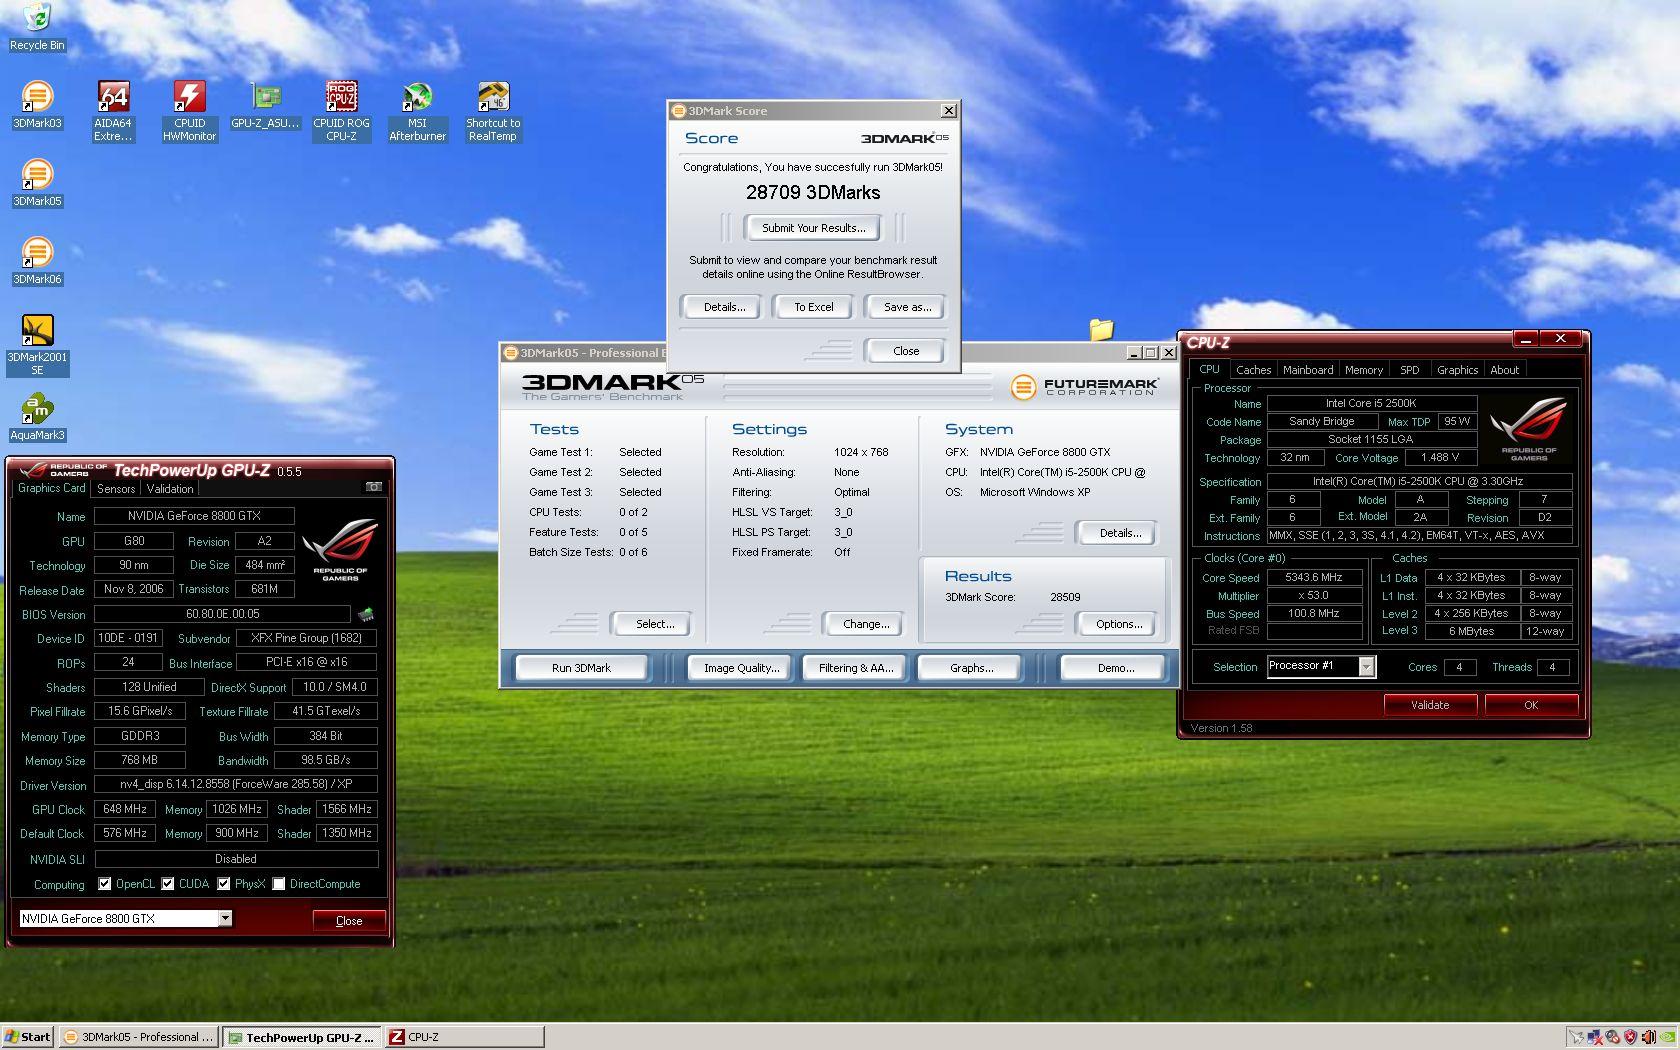
Task: Open the disconnected network tray icon
Action: coord(1595,1037)
